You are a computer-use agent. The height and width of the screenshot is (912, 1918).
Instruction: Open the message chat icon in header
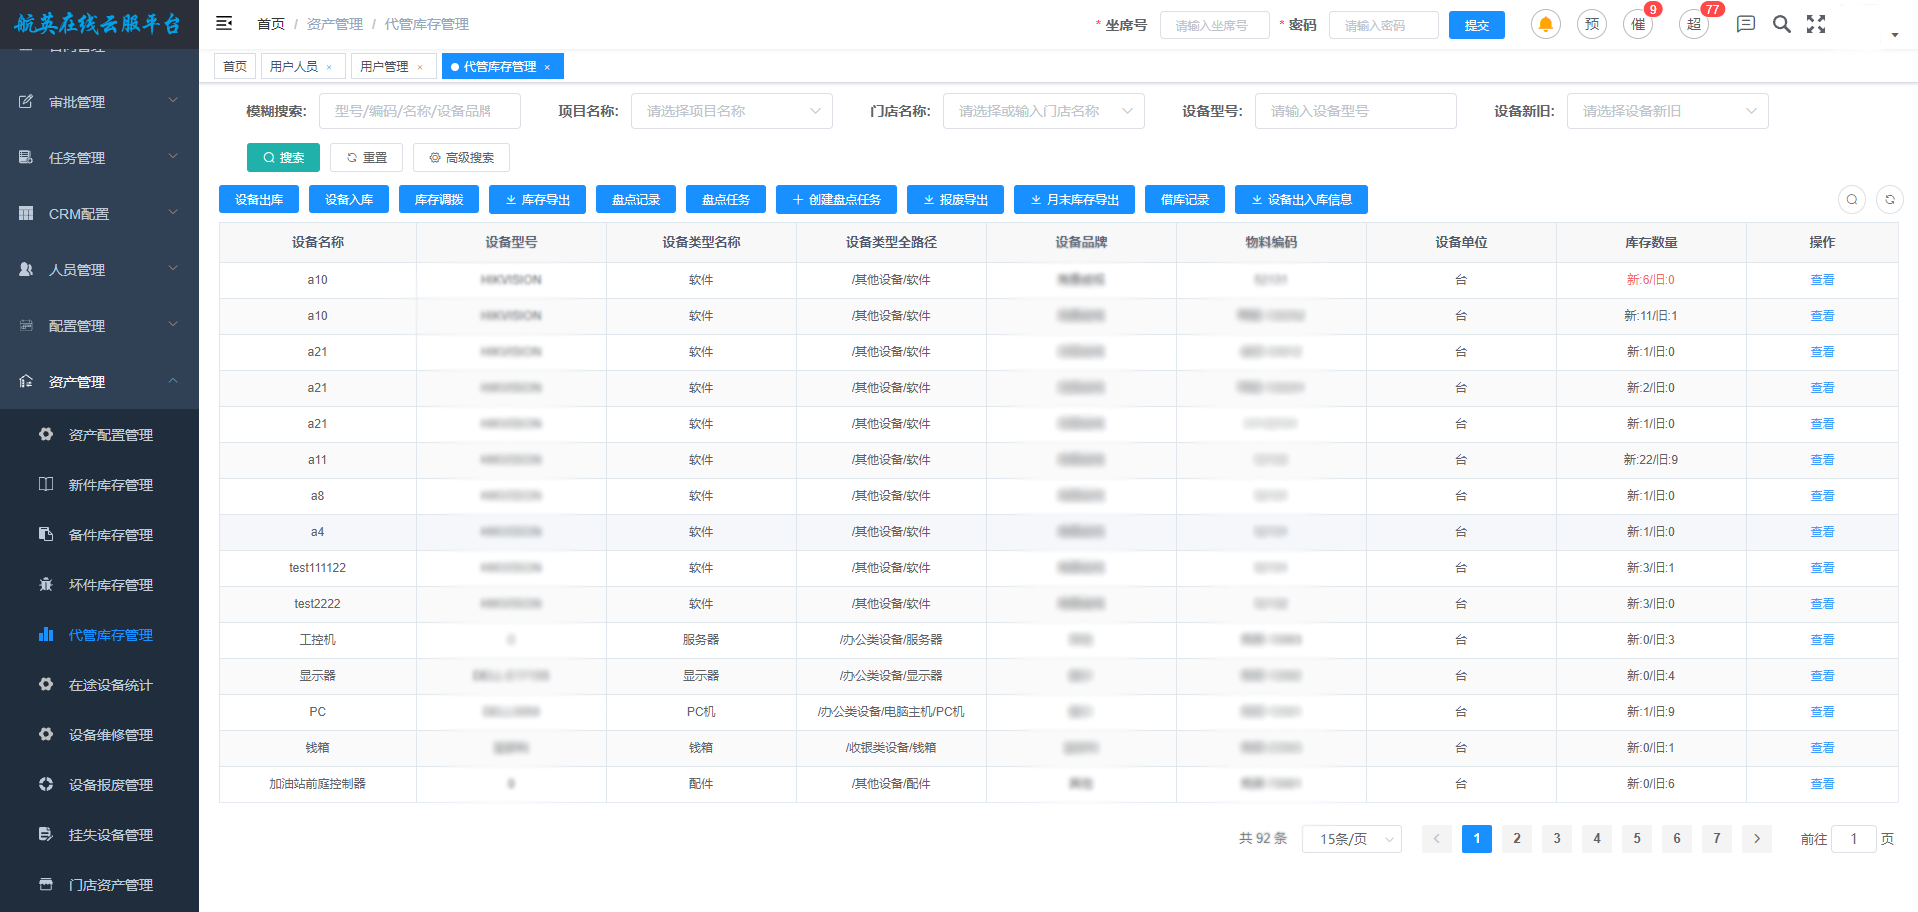pyautogui.click(x=1746, y=24)
